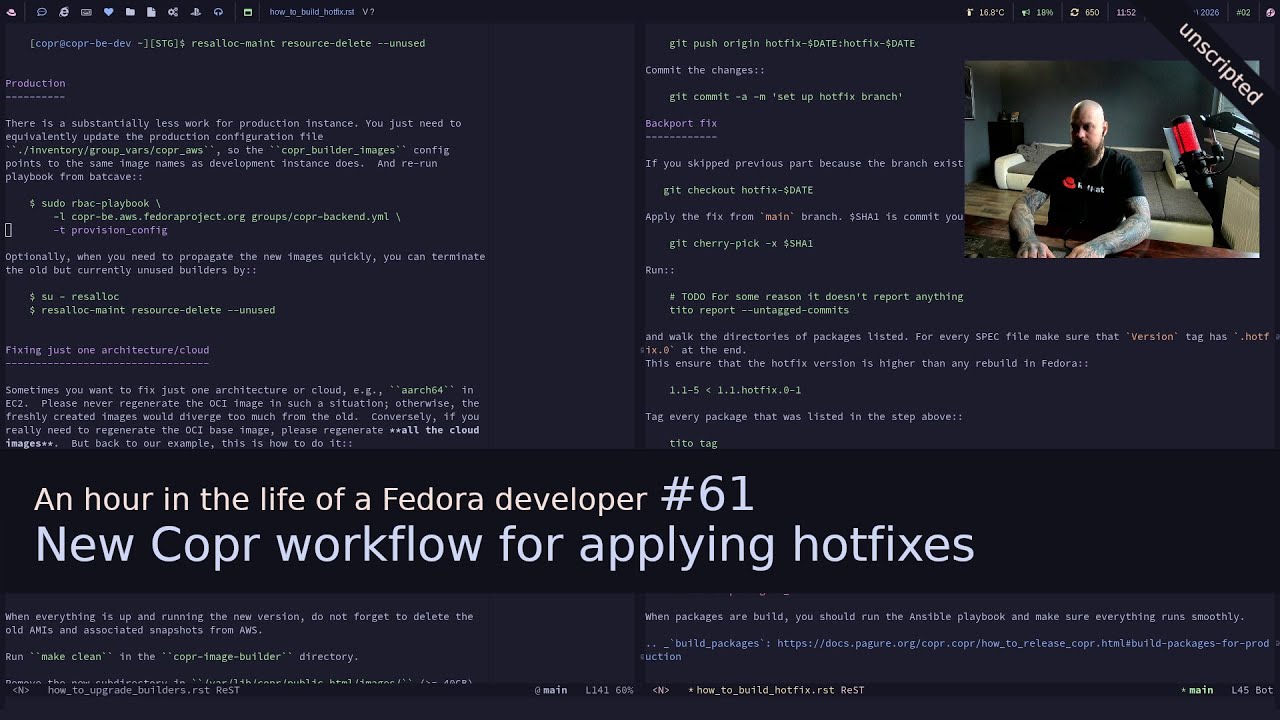Click the top resalloc-maint resource-delete prompt line
Viewport: 1280px width, 720px height.
(227, 43)
